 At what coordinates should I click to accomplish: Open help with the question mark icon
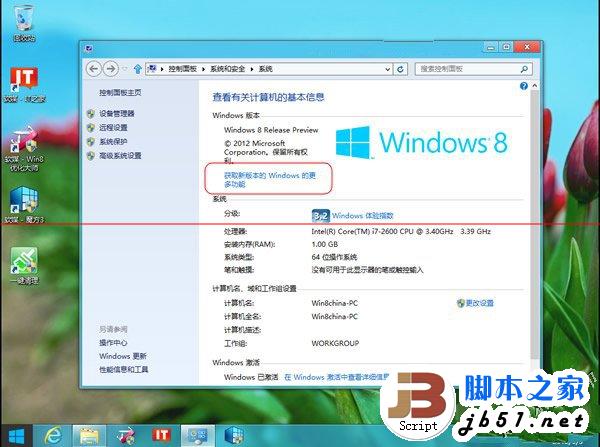(x=524, y=86)
